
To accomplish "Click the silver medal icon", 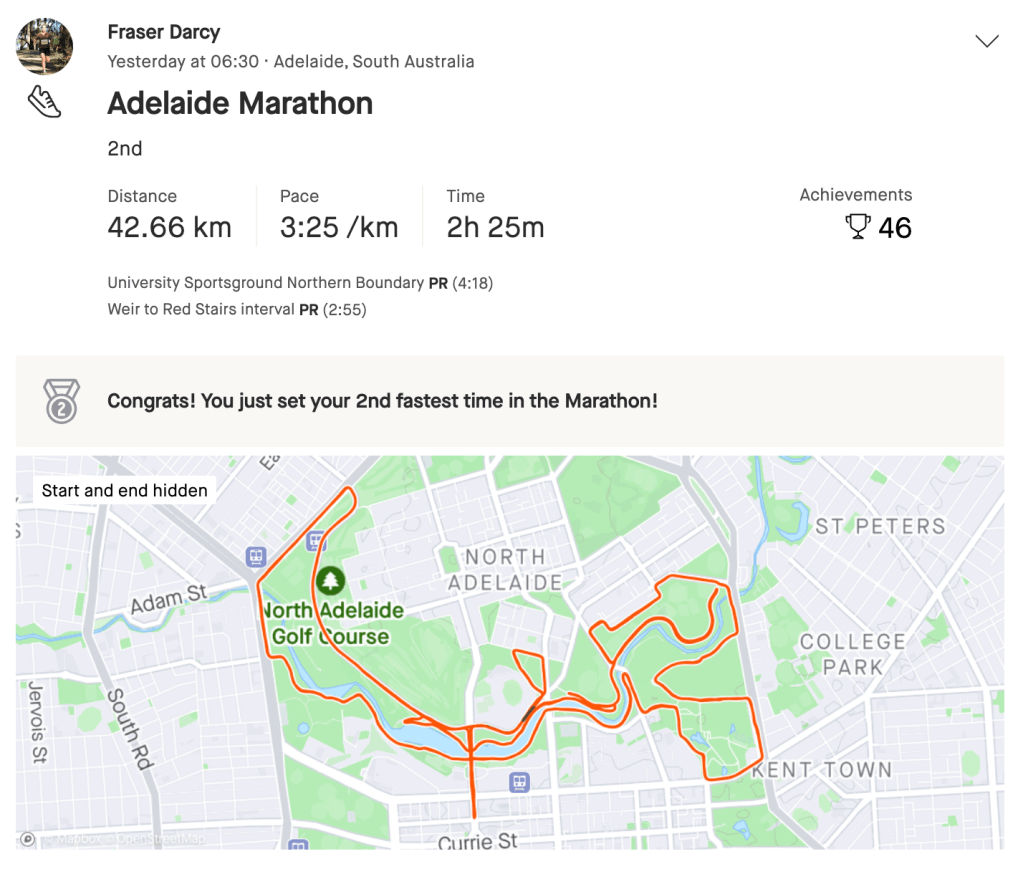I will tap(61, 401).
